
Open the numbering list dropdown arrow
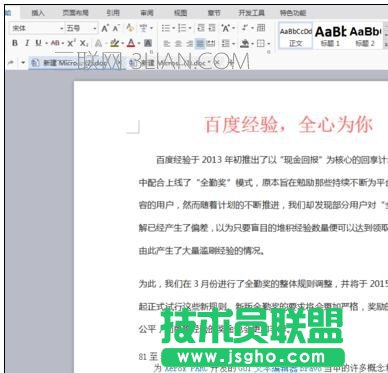[x=189, y=28]
